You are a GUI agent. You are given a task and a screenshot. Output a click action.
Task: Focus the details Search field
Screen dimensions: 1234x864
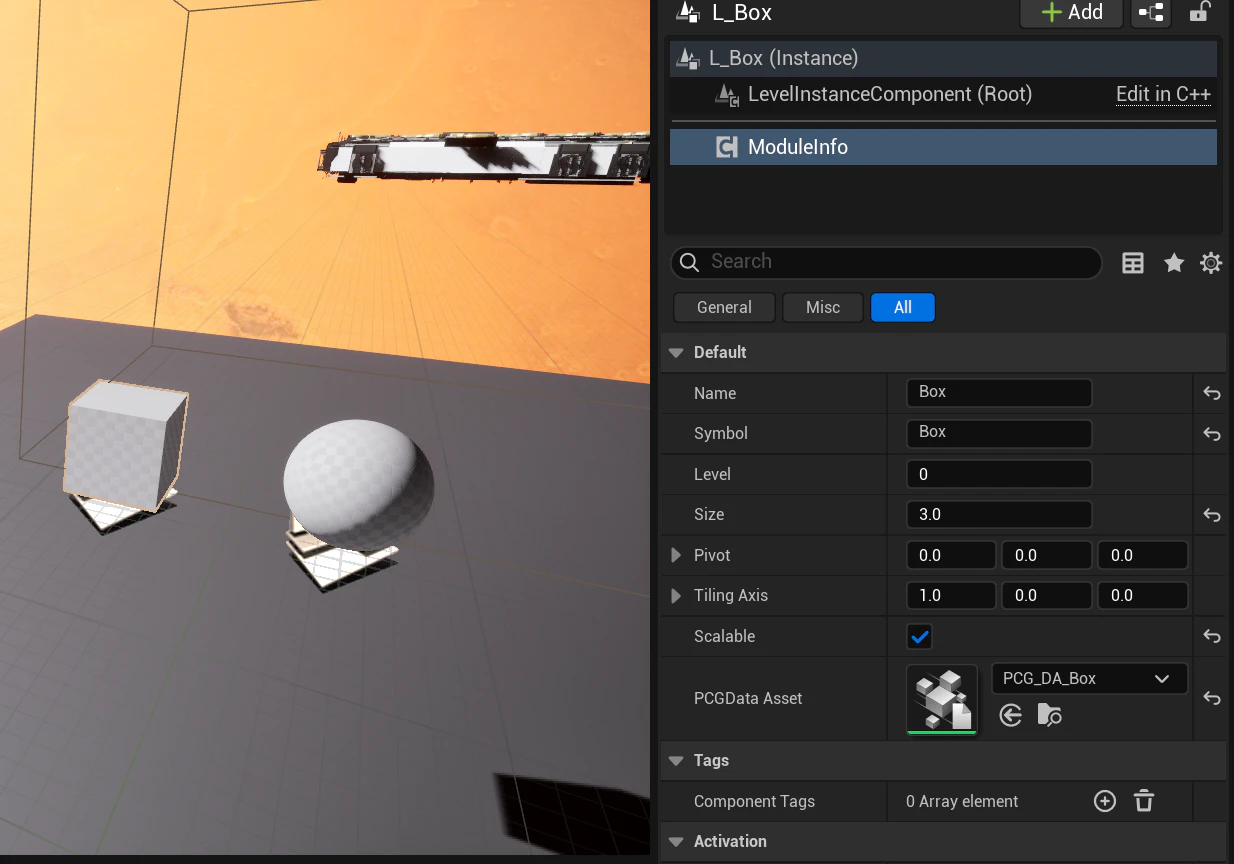[886, 262]
